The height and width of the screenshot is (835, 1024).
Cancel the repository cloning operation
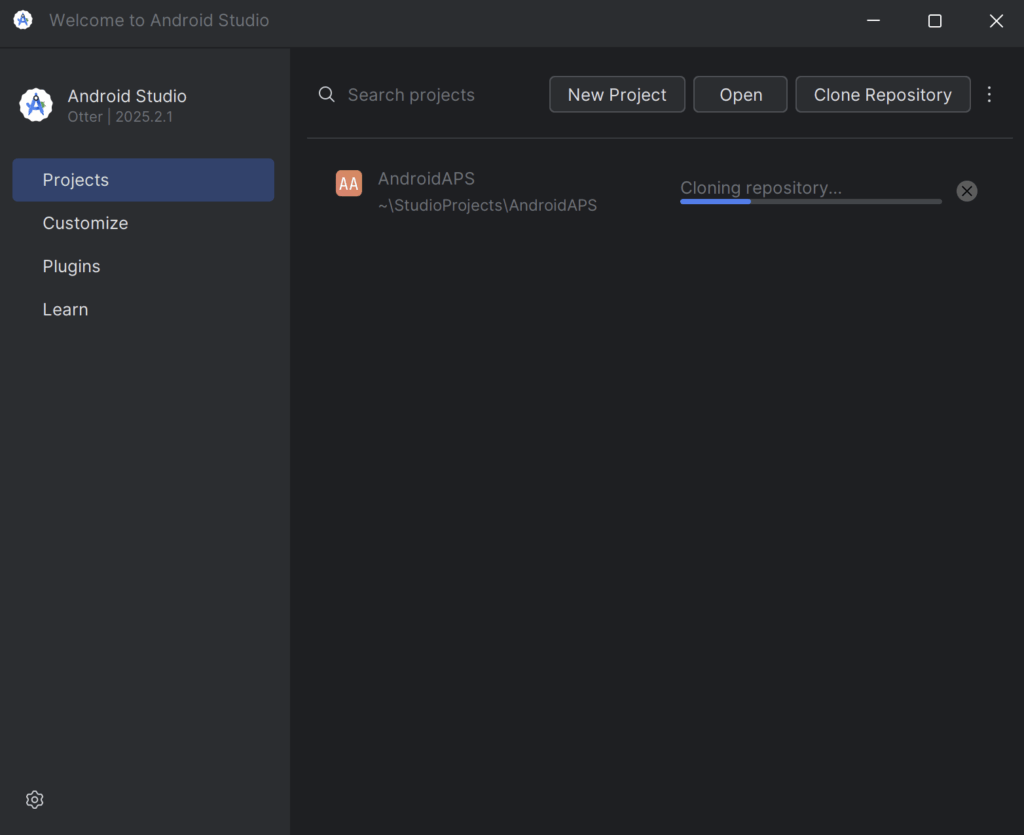966,191
